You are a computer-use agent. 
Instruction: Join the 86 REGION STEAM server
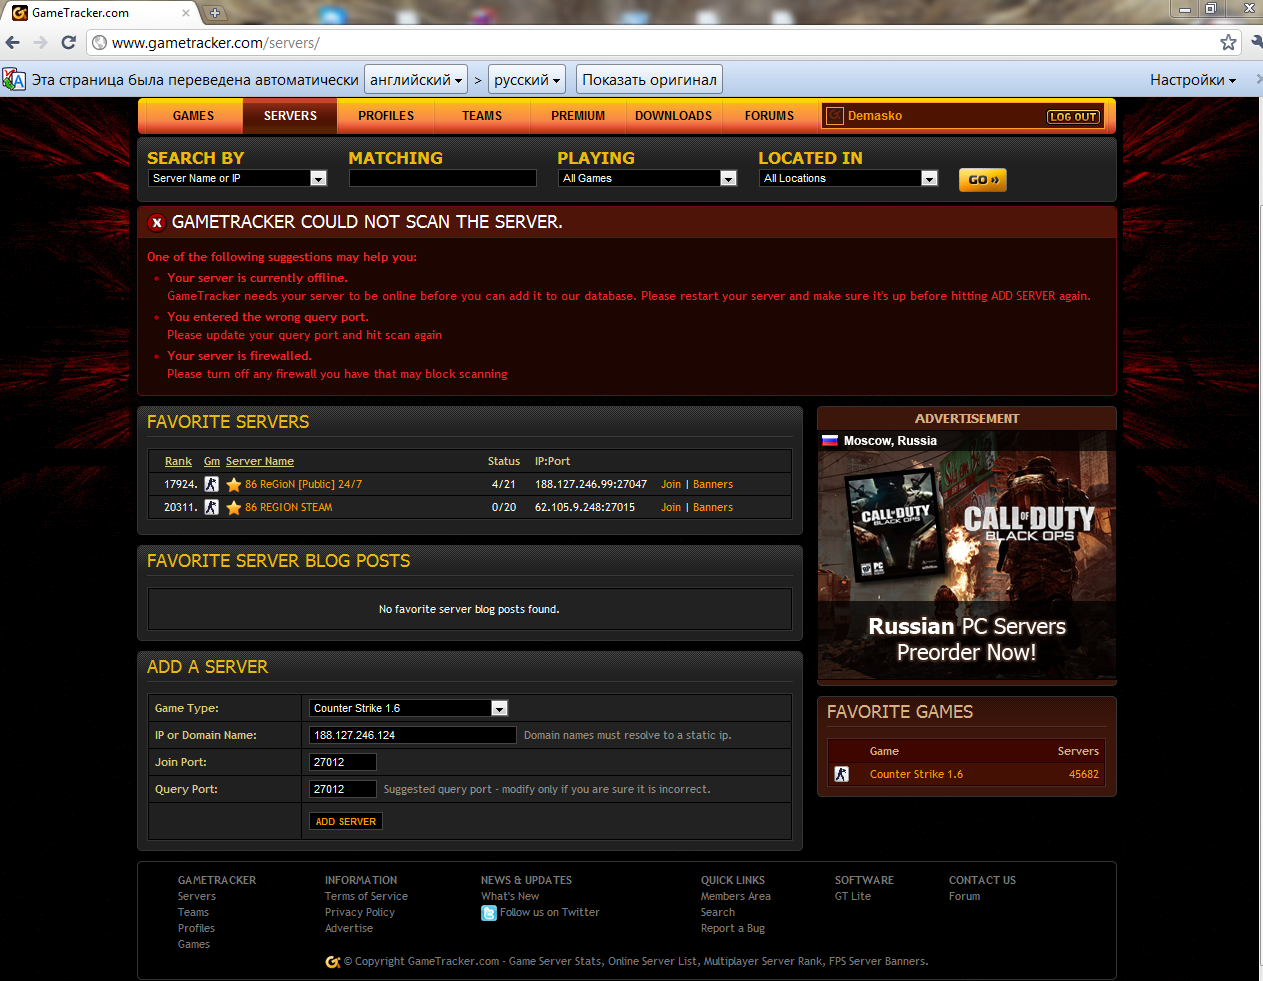pos(671,507)
